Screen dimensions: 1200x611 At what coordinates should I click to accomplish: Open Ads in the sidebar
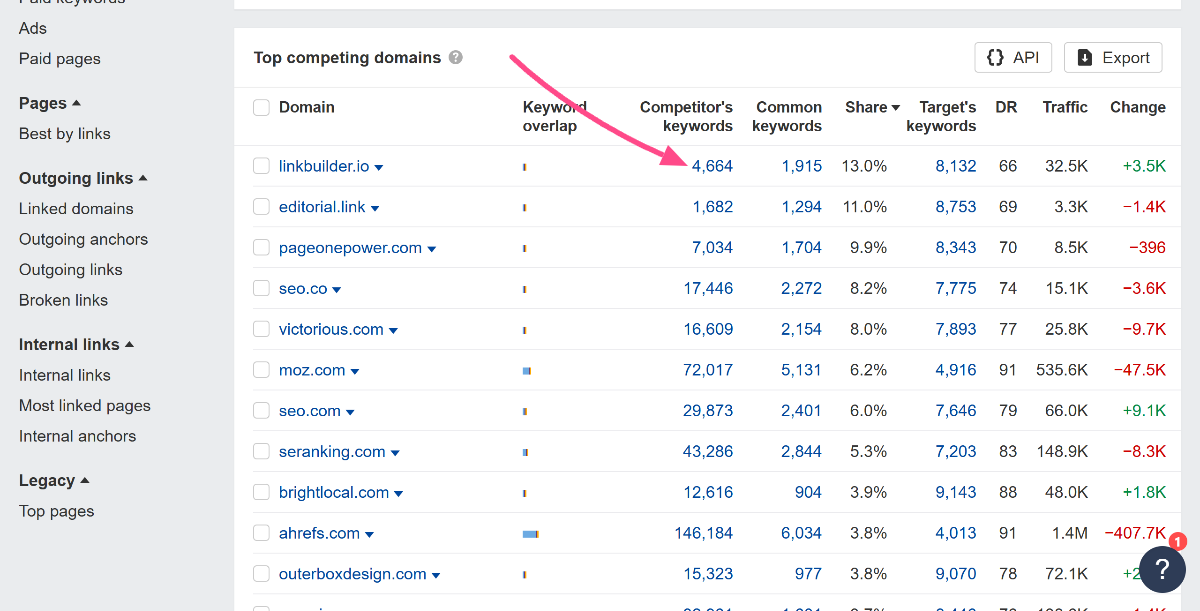(33, 28)
